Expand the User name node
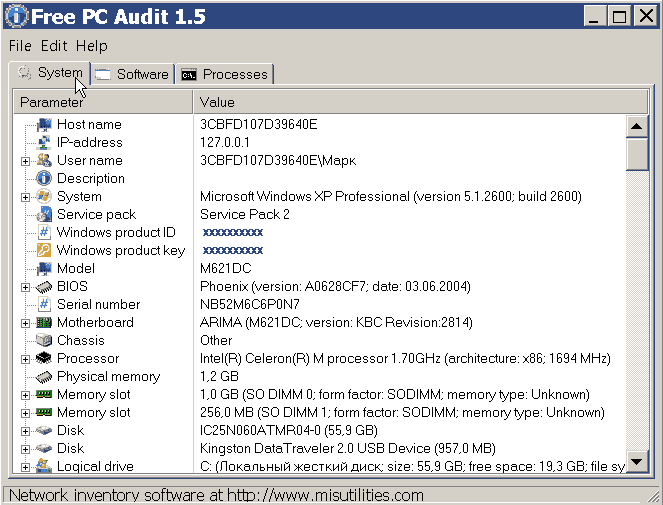 pyautogui.click(x=25, y=161)
